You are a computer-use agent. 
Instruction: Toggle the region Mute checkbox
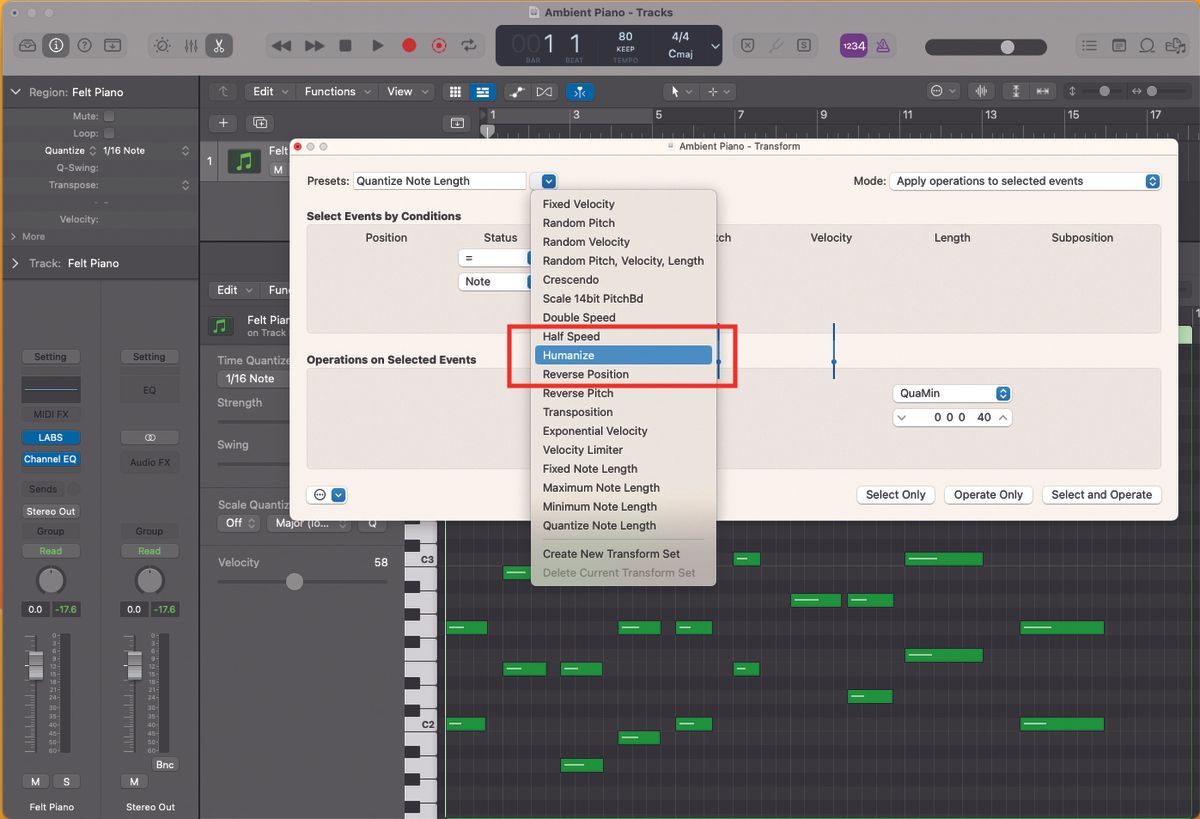(109, 117)
